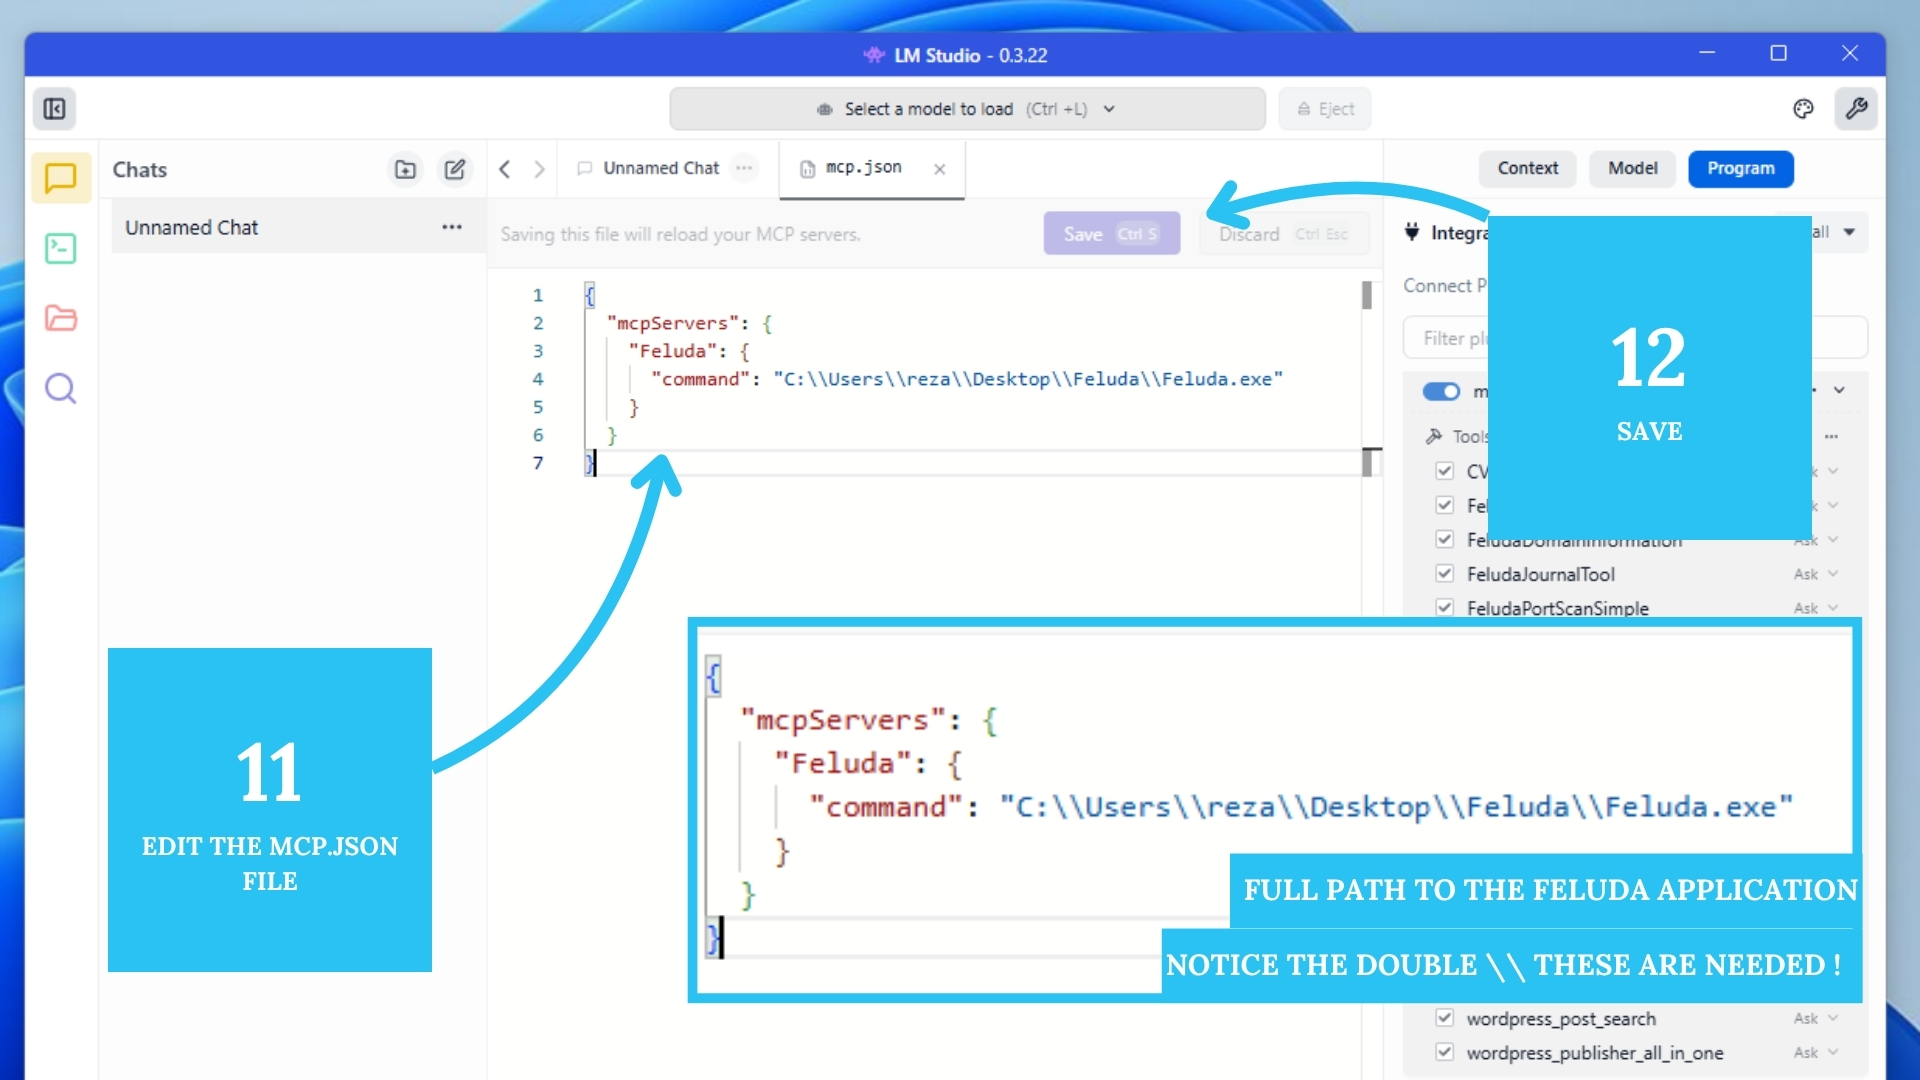Open the Program tab
Screen dimensions: 1920x1080
point(1741,168)
